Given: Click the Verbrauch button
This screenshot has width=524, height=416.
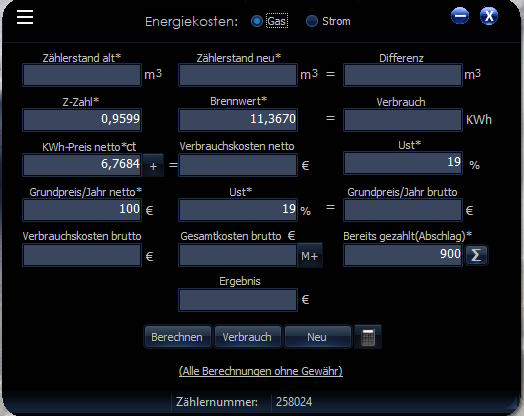Looking at the screenshot, I should coord(247,337).
